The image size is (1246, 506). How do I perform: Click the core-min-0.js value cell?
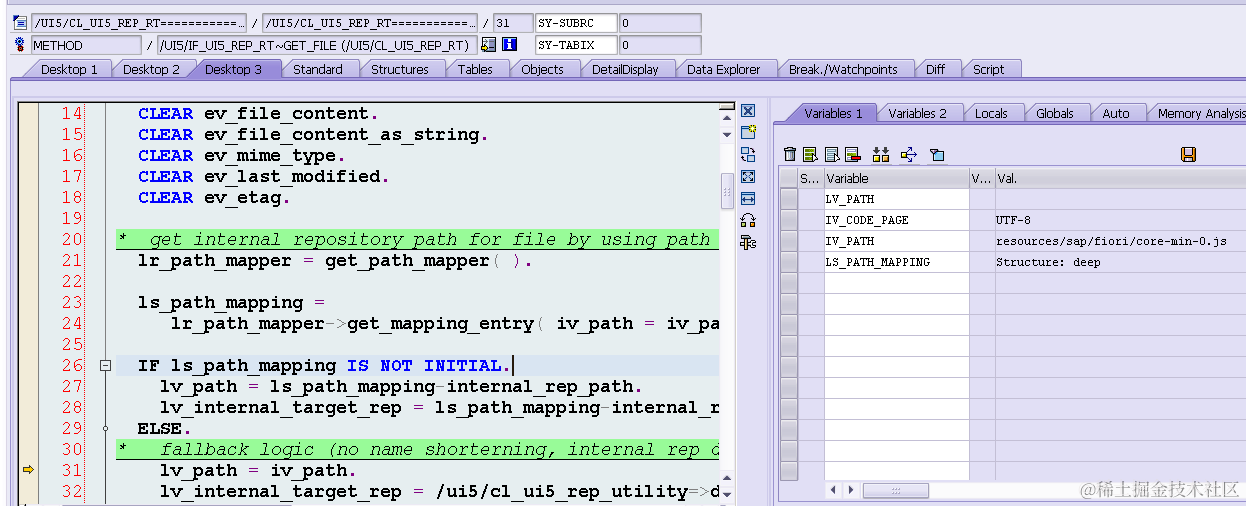(x=1120, y=241)
